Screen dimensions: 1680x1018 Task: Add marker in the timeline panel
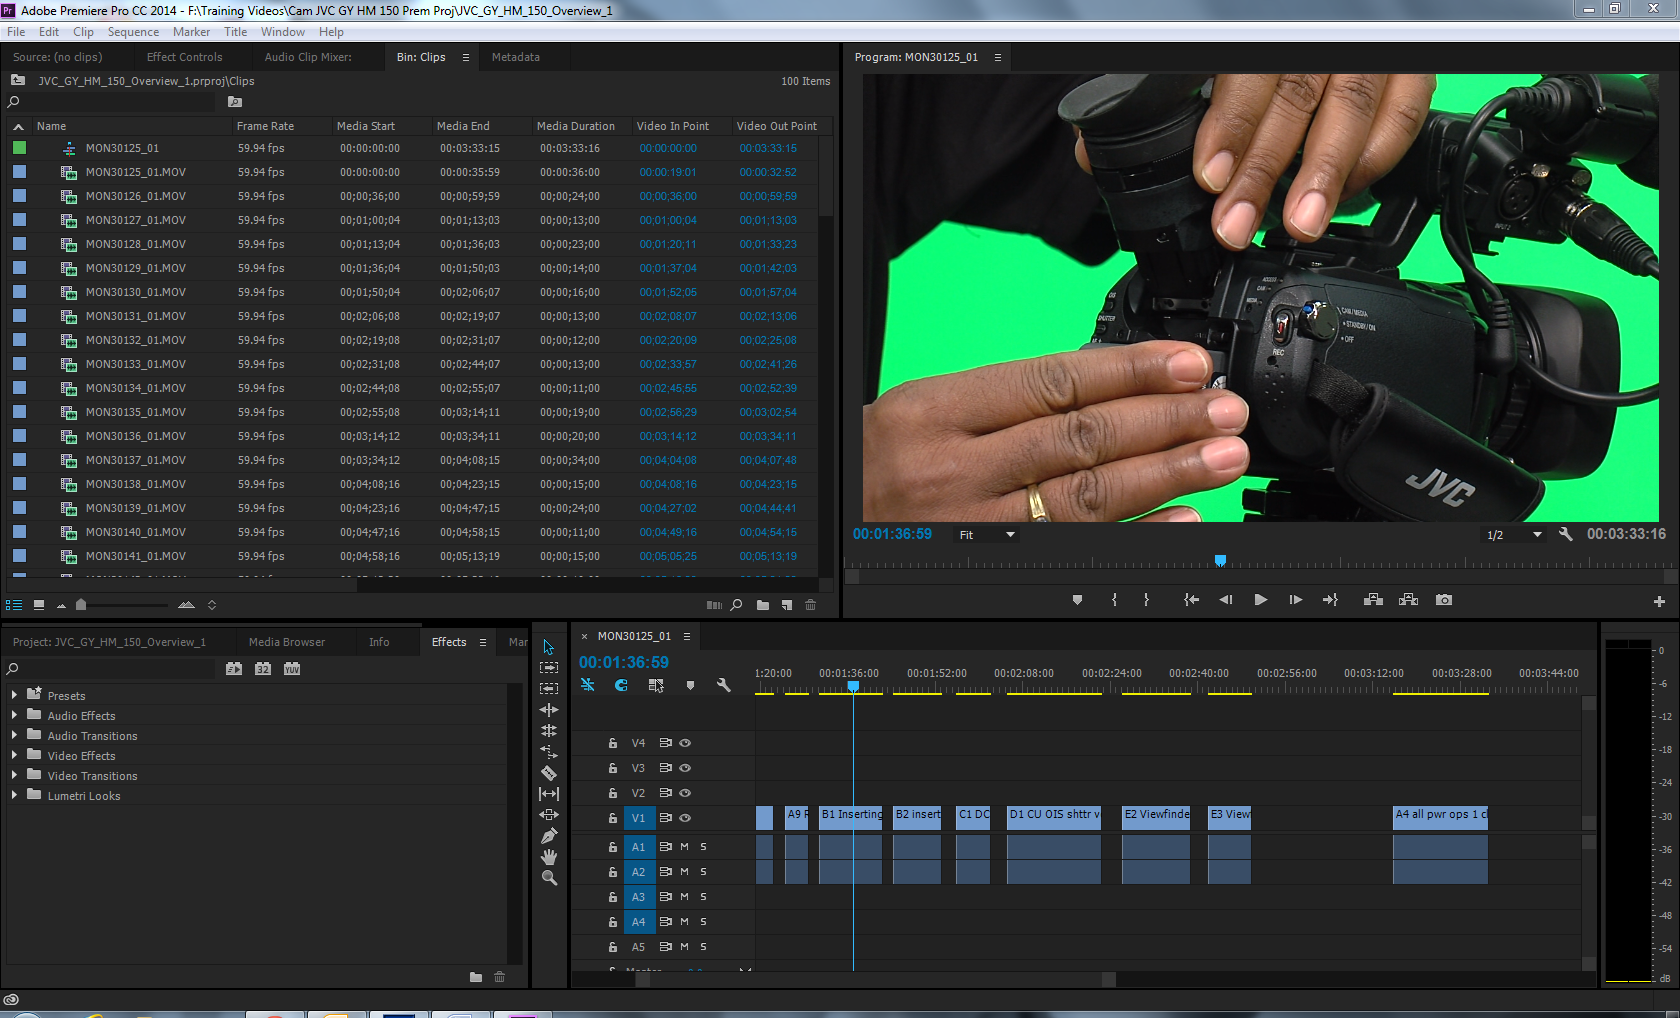(x=690, y=685)
